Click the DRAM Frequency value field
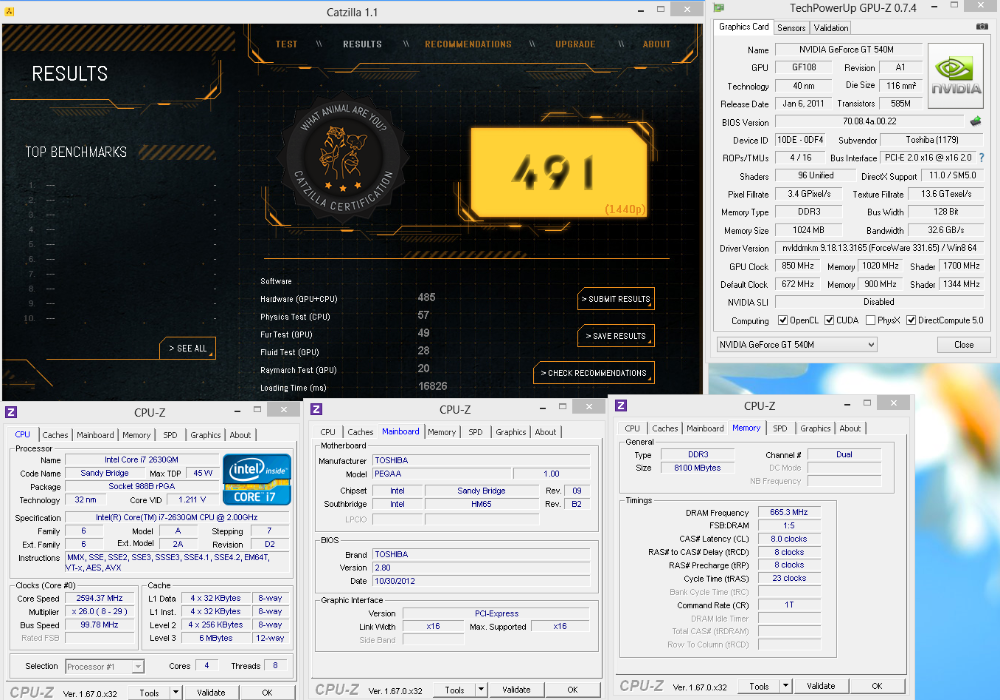1000x700 pixels. pyautogui.click(x=788, y=512)
